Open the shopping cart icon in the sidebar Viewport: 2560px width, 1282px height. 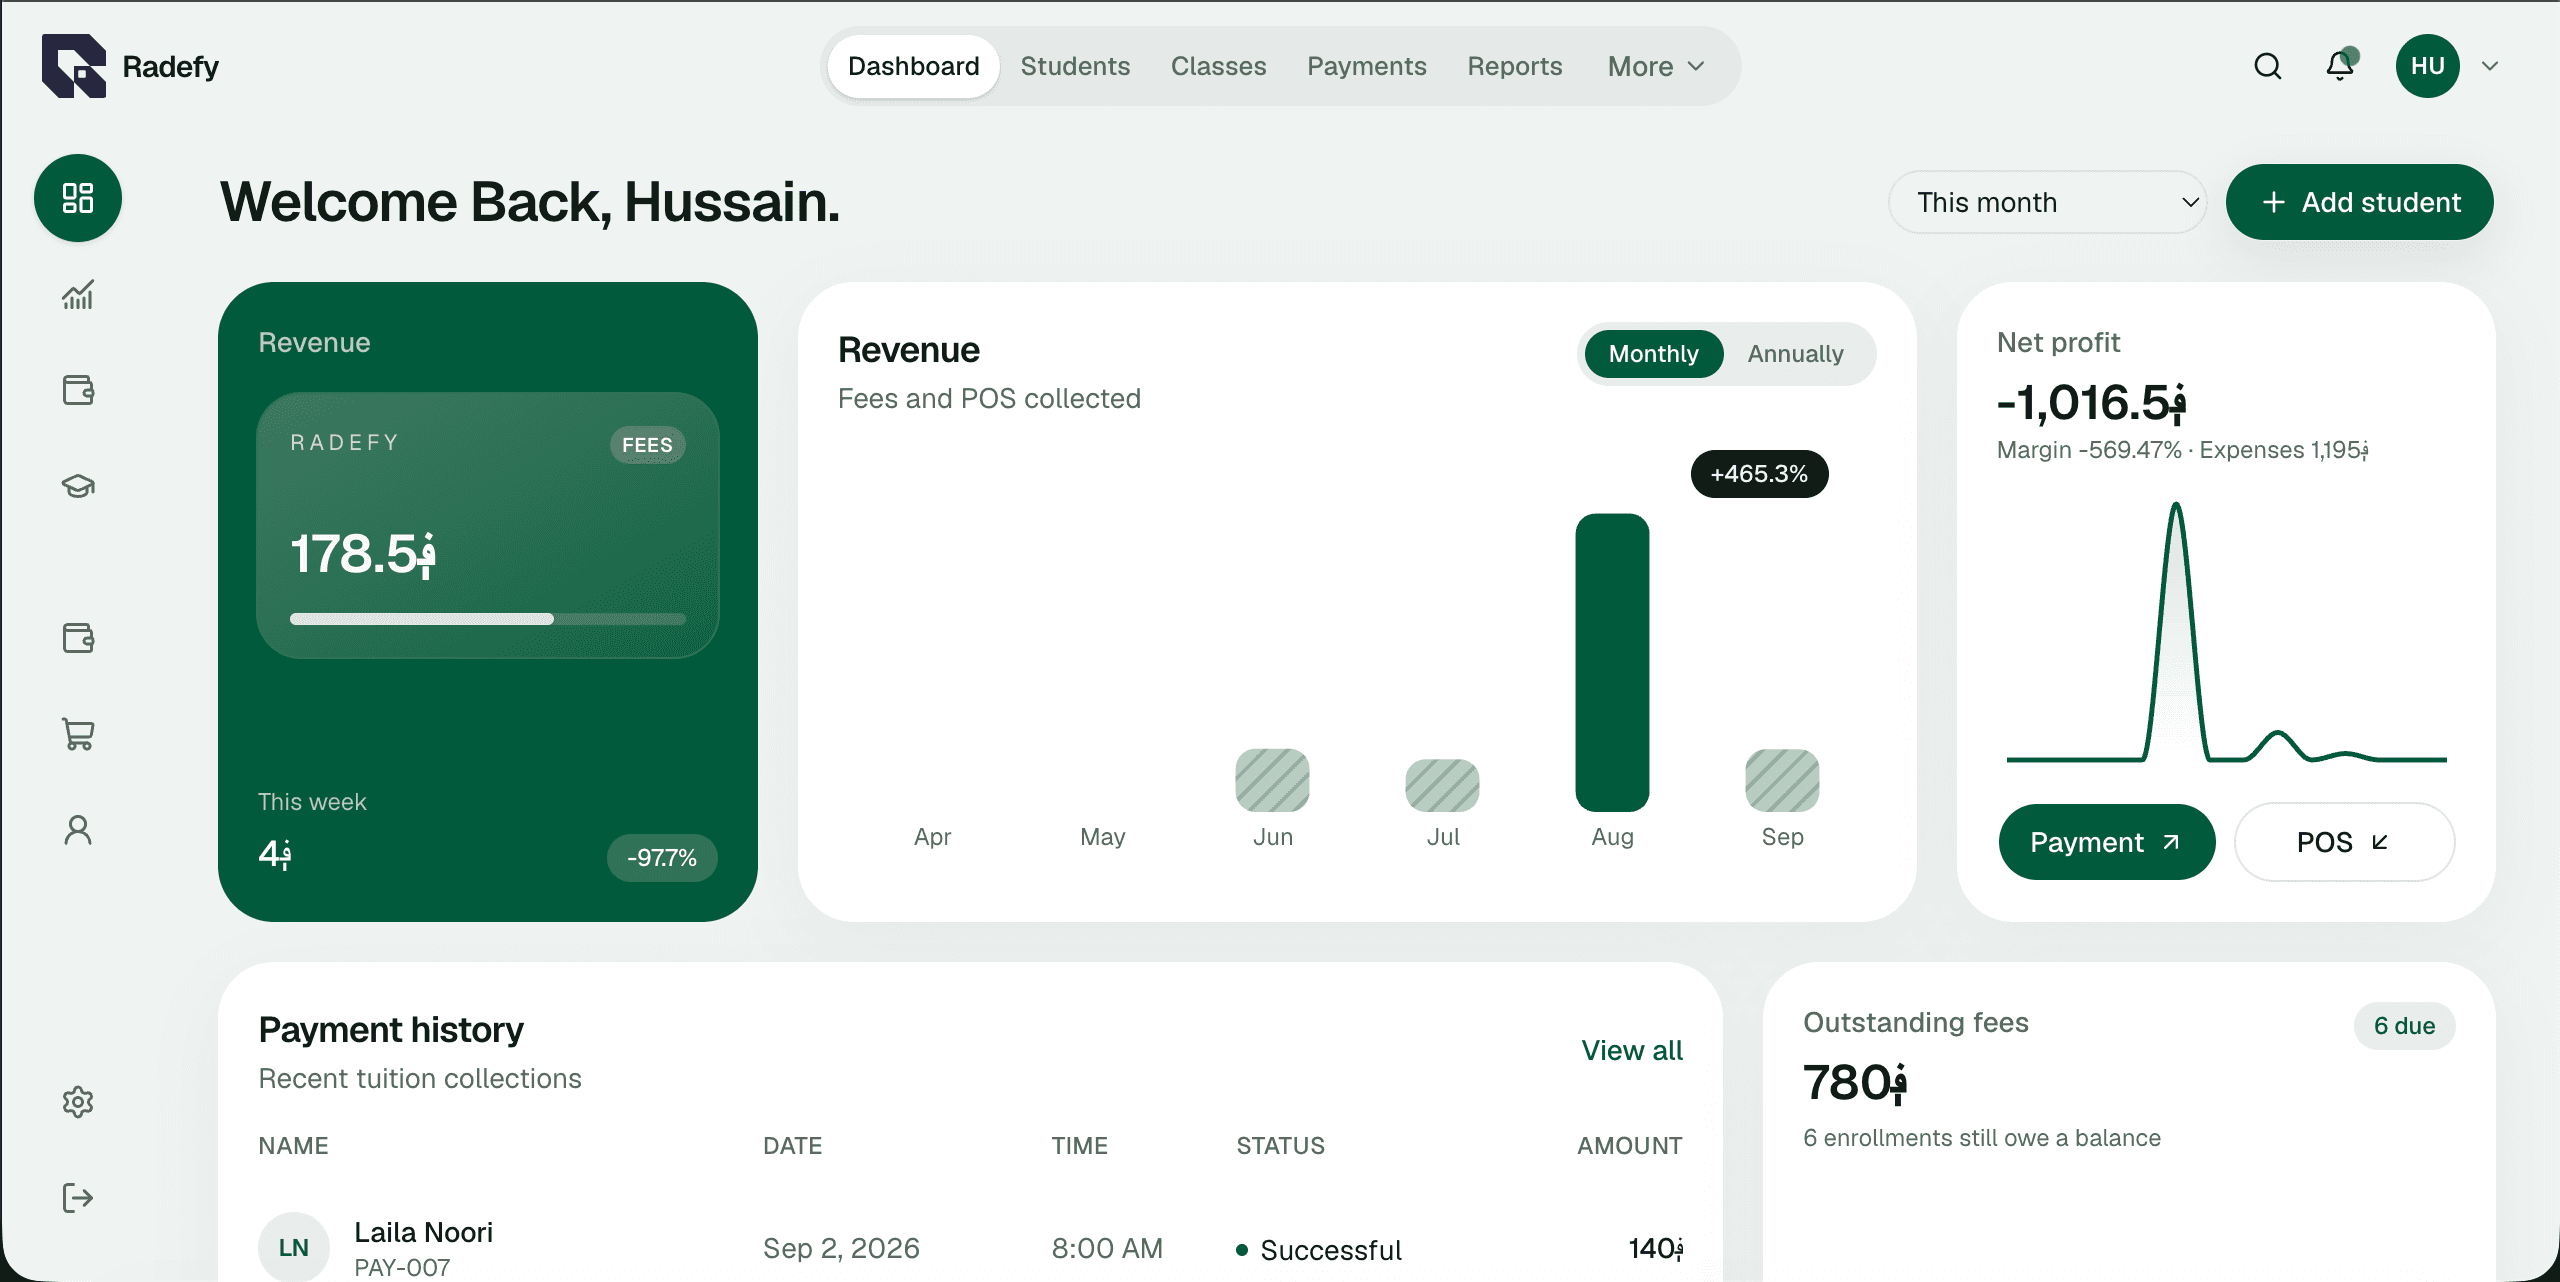tap(78, 734)
